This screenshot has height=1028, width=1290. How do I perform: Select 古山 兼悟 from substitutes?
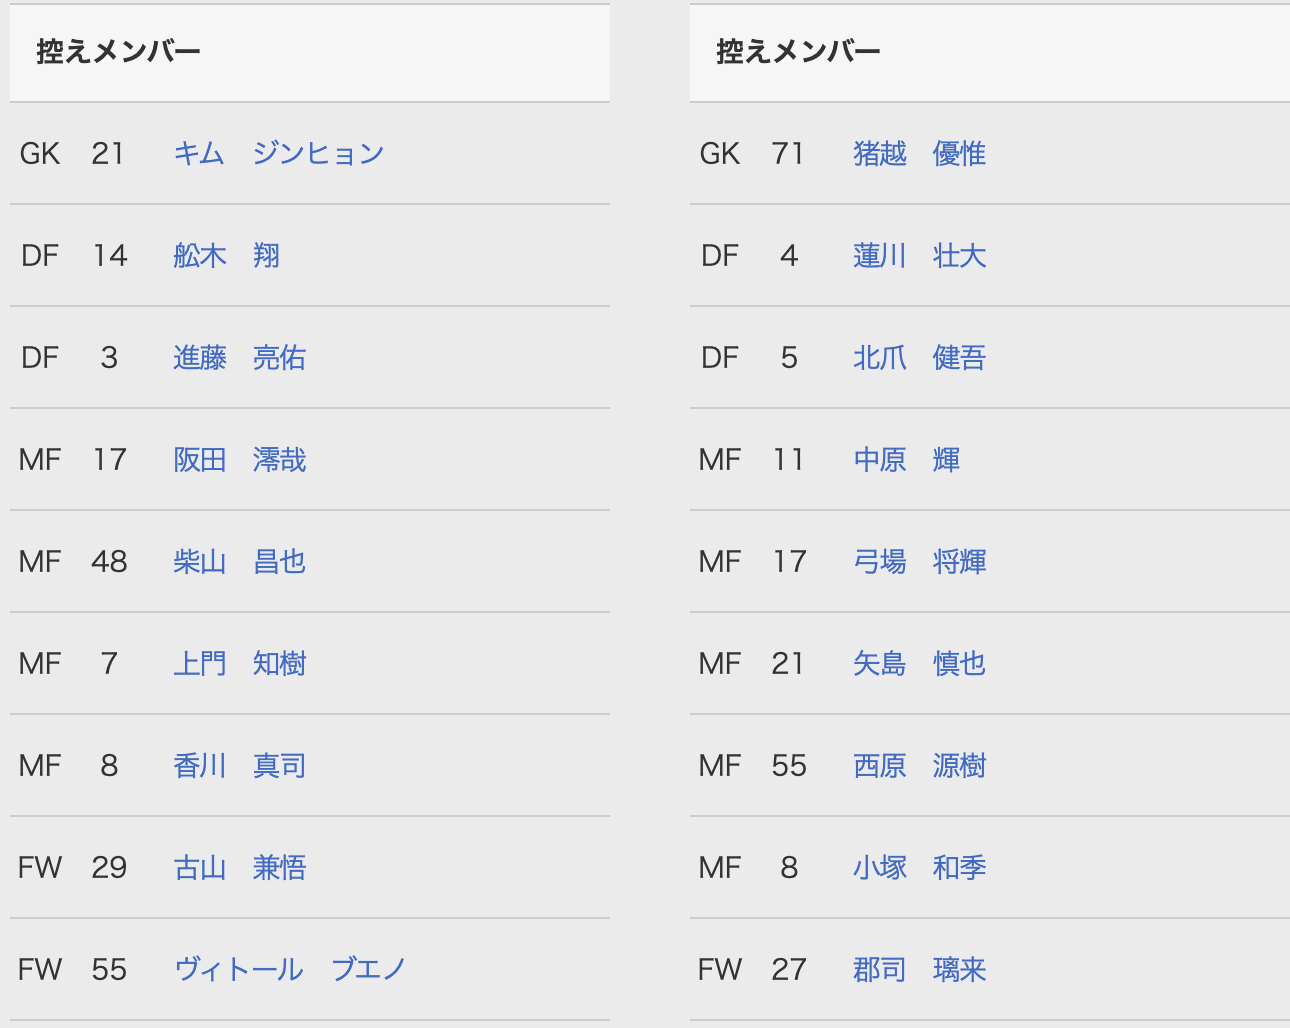[239, 867]
